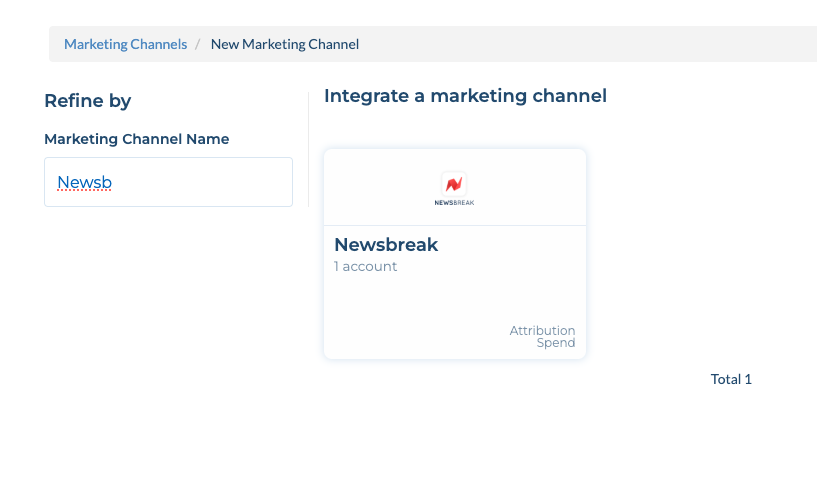Click the red Newsbreak logo icon
Image resolution: width=817 pixels, height=482 pixels.
pyautogui.click(x=454, y=184)
